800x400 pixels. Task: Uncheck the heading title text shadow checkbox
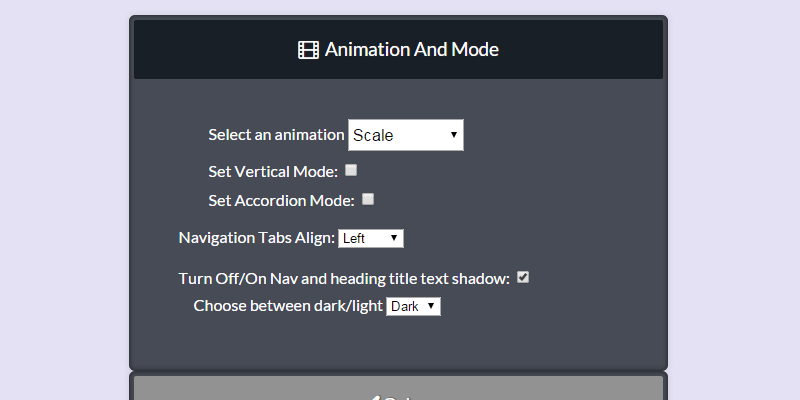tap(522, 277)
